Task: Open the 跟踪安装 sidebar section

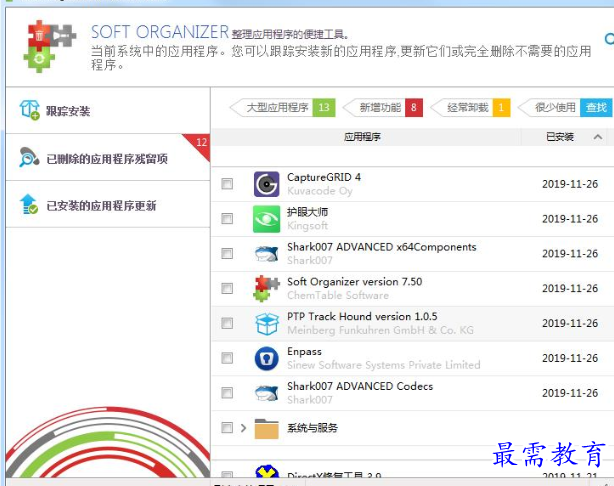Action: 108,110
